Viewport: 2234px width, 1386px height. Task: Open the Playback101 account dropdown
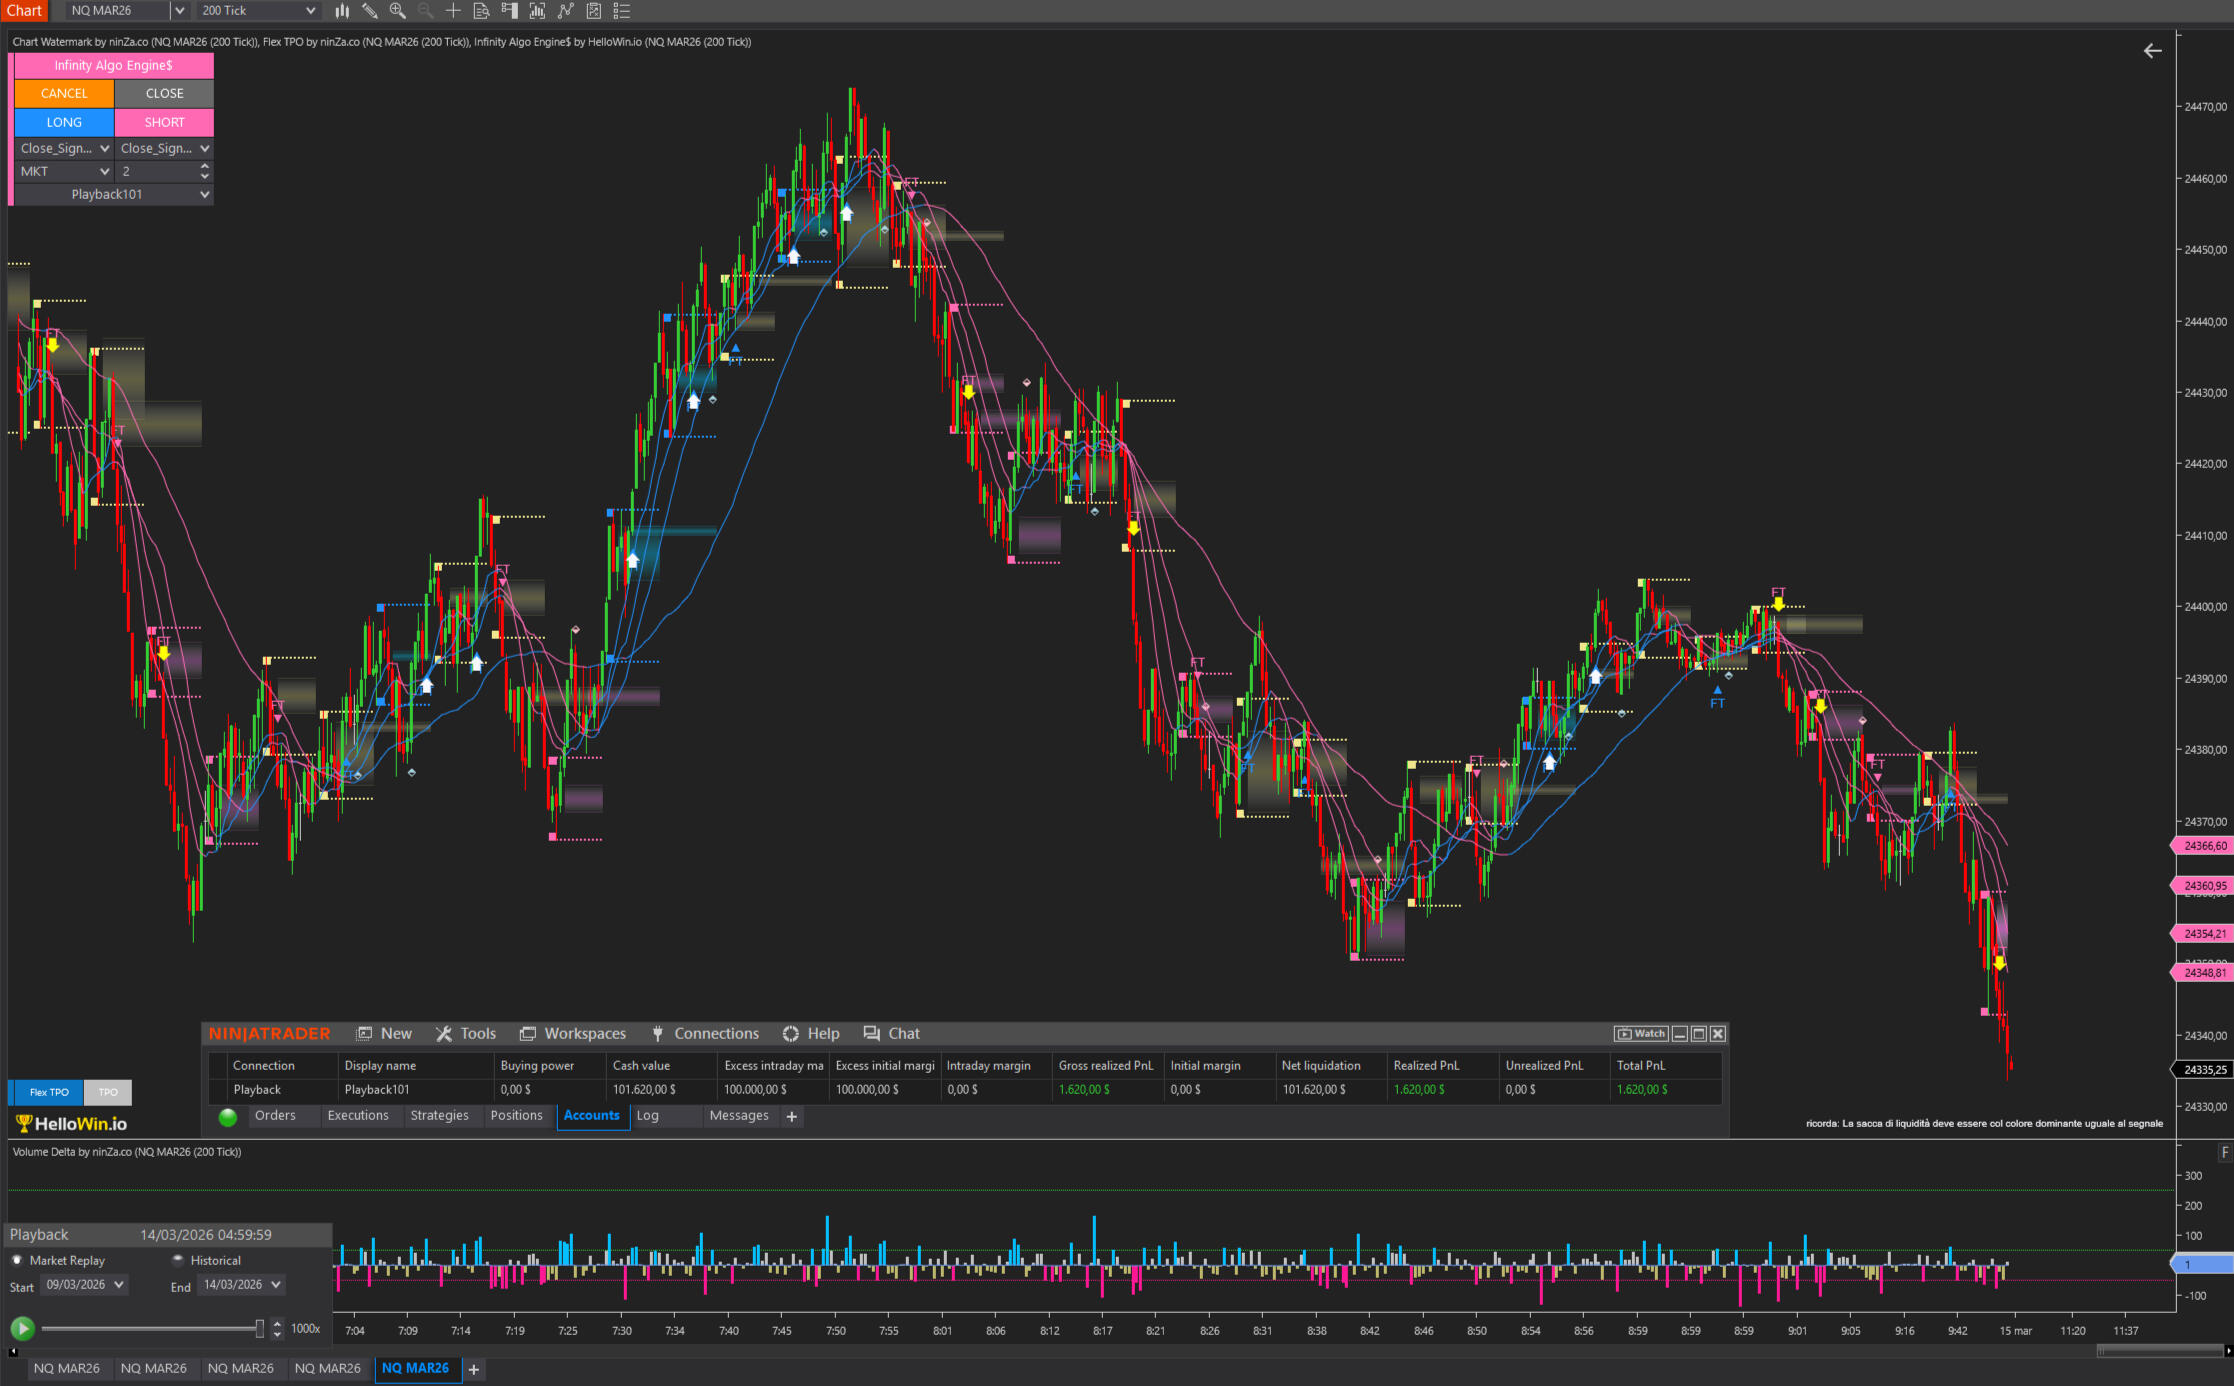coord(113,194)
